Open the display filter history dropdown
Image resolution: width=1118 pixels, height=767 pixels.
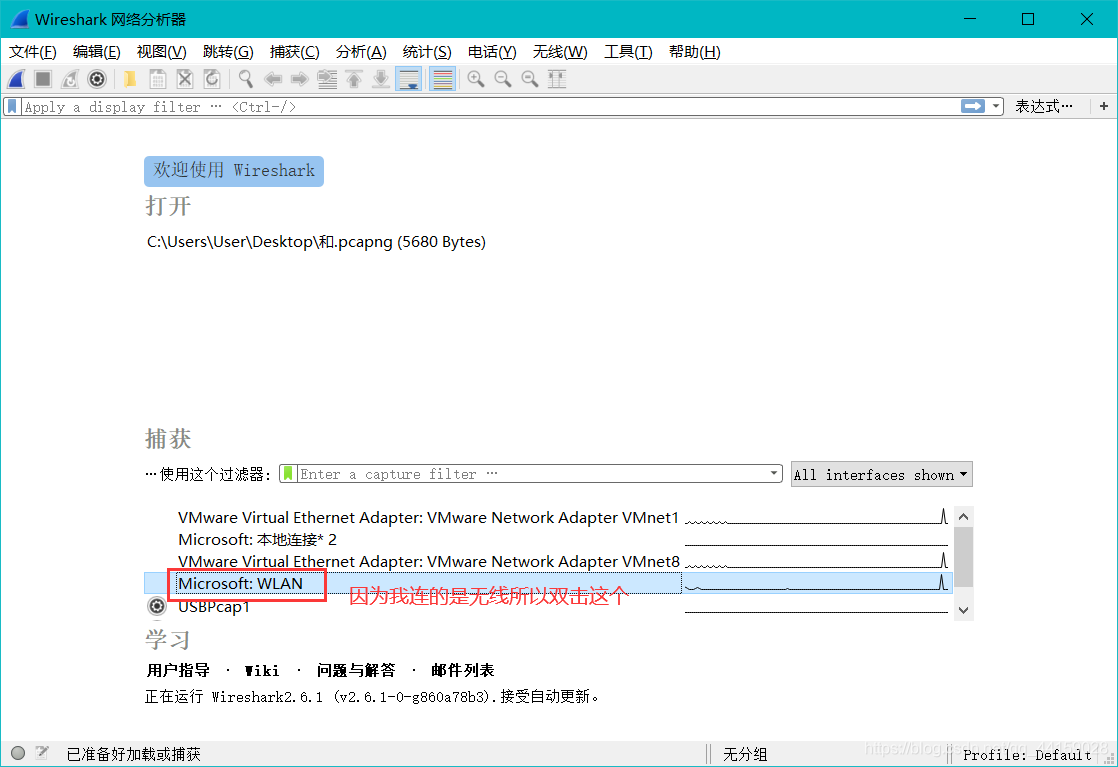tap(996, 106)
